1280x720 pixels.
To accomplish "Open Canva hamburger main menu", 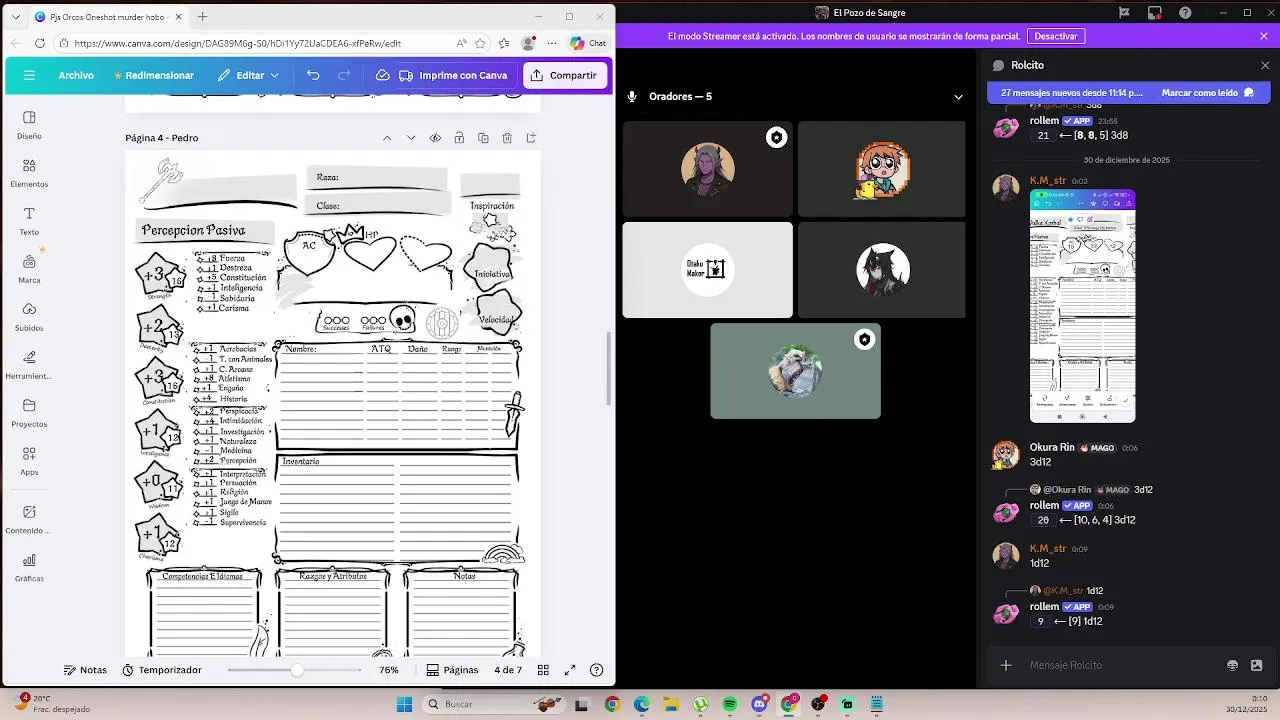I will point(29,75).
